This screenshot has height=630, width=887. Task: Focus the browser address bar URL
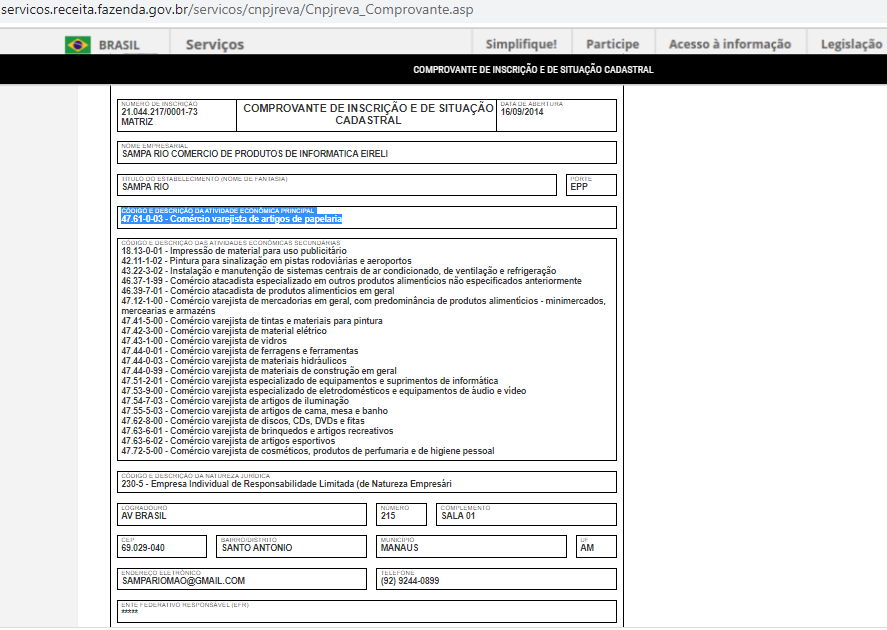[x=237, y=10]
